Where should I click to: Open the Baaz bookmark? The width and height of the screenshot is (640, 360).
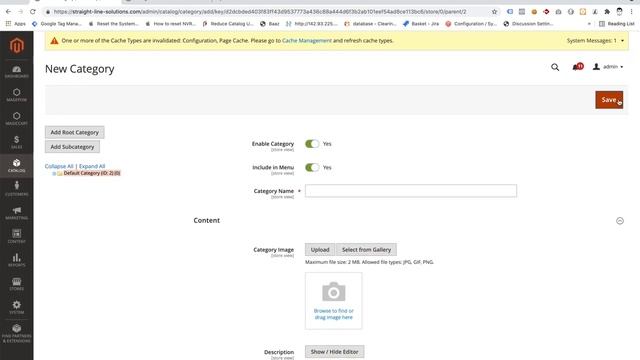coord(269,24)
